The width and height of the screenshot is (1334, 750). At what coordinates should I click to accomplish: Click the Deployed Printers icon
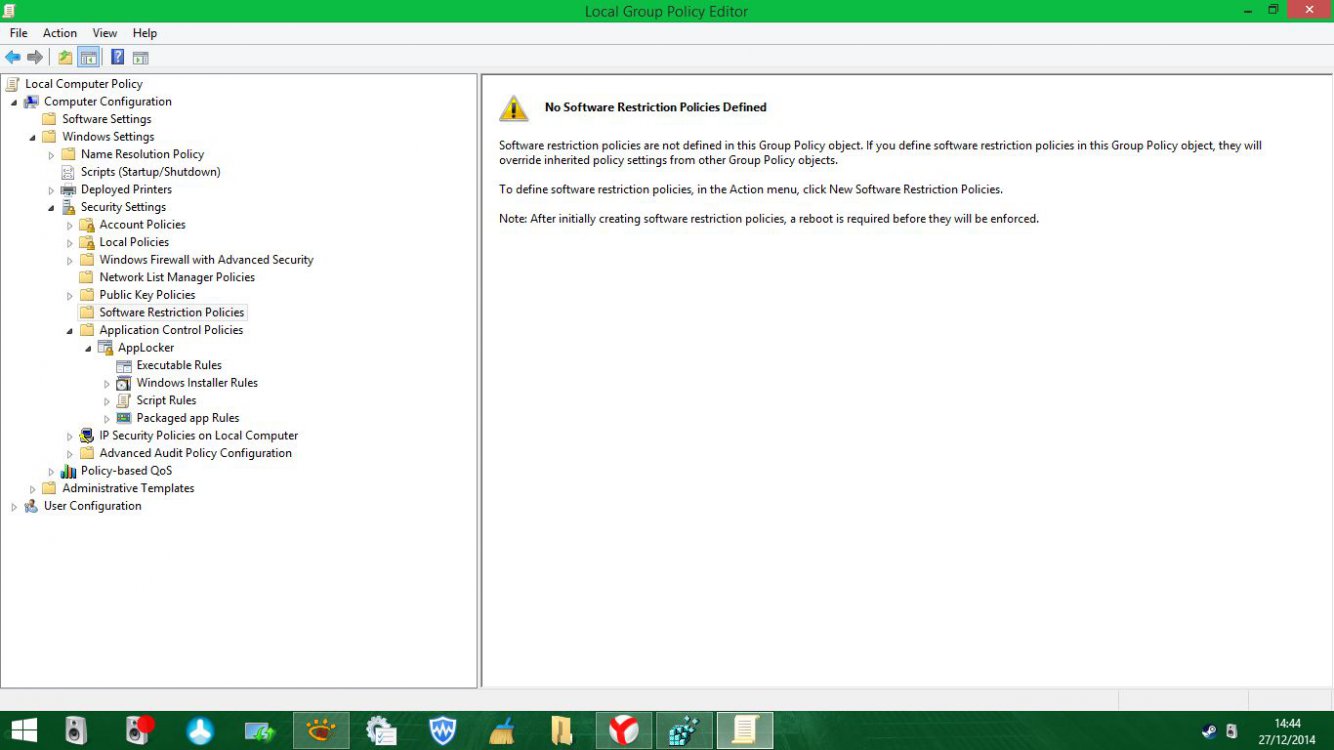68,189
